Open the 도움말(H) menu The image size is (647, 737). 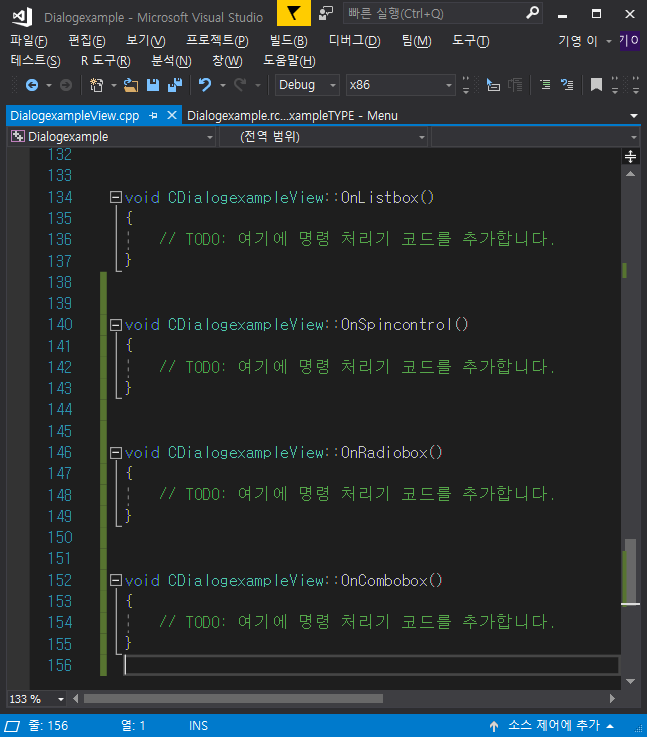[x=289, y=61]
